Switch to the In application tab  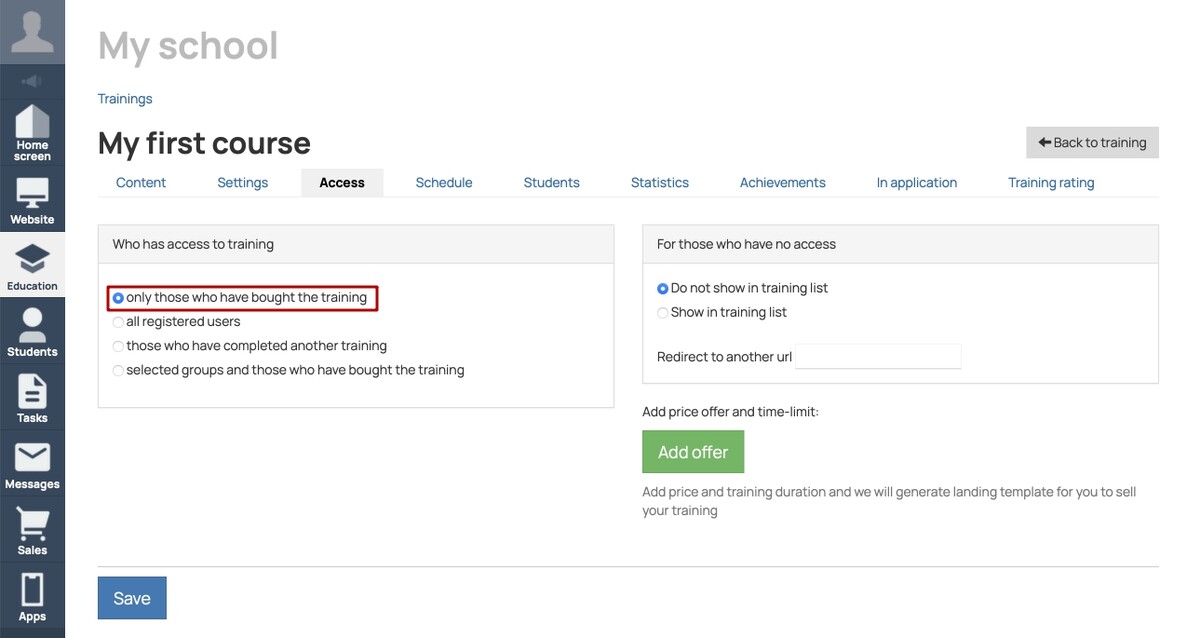click(917, 182)
